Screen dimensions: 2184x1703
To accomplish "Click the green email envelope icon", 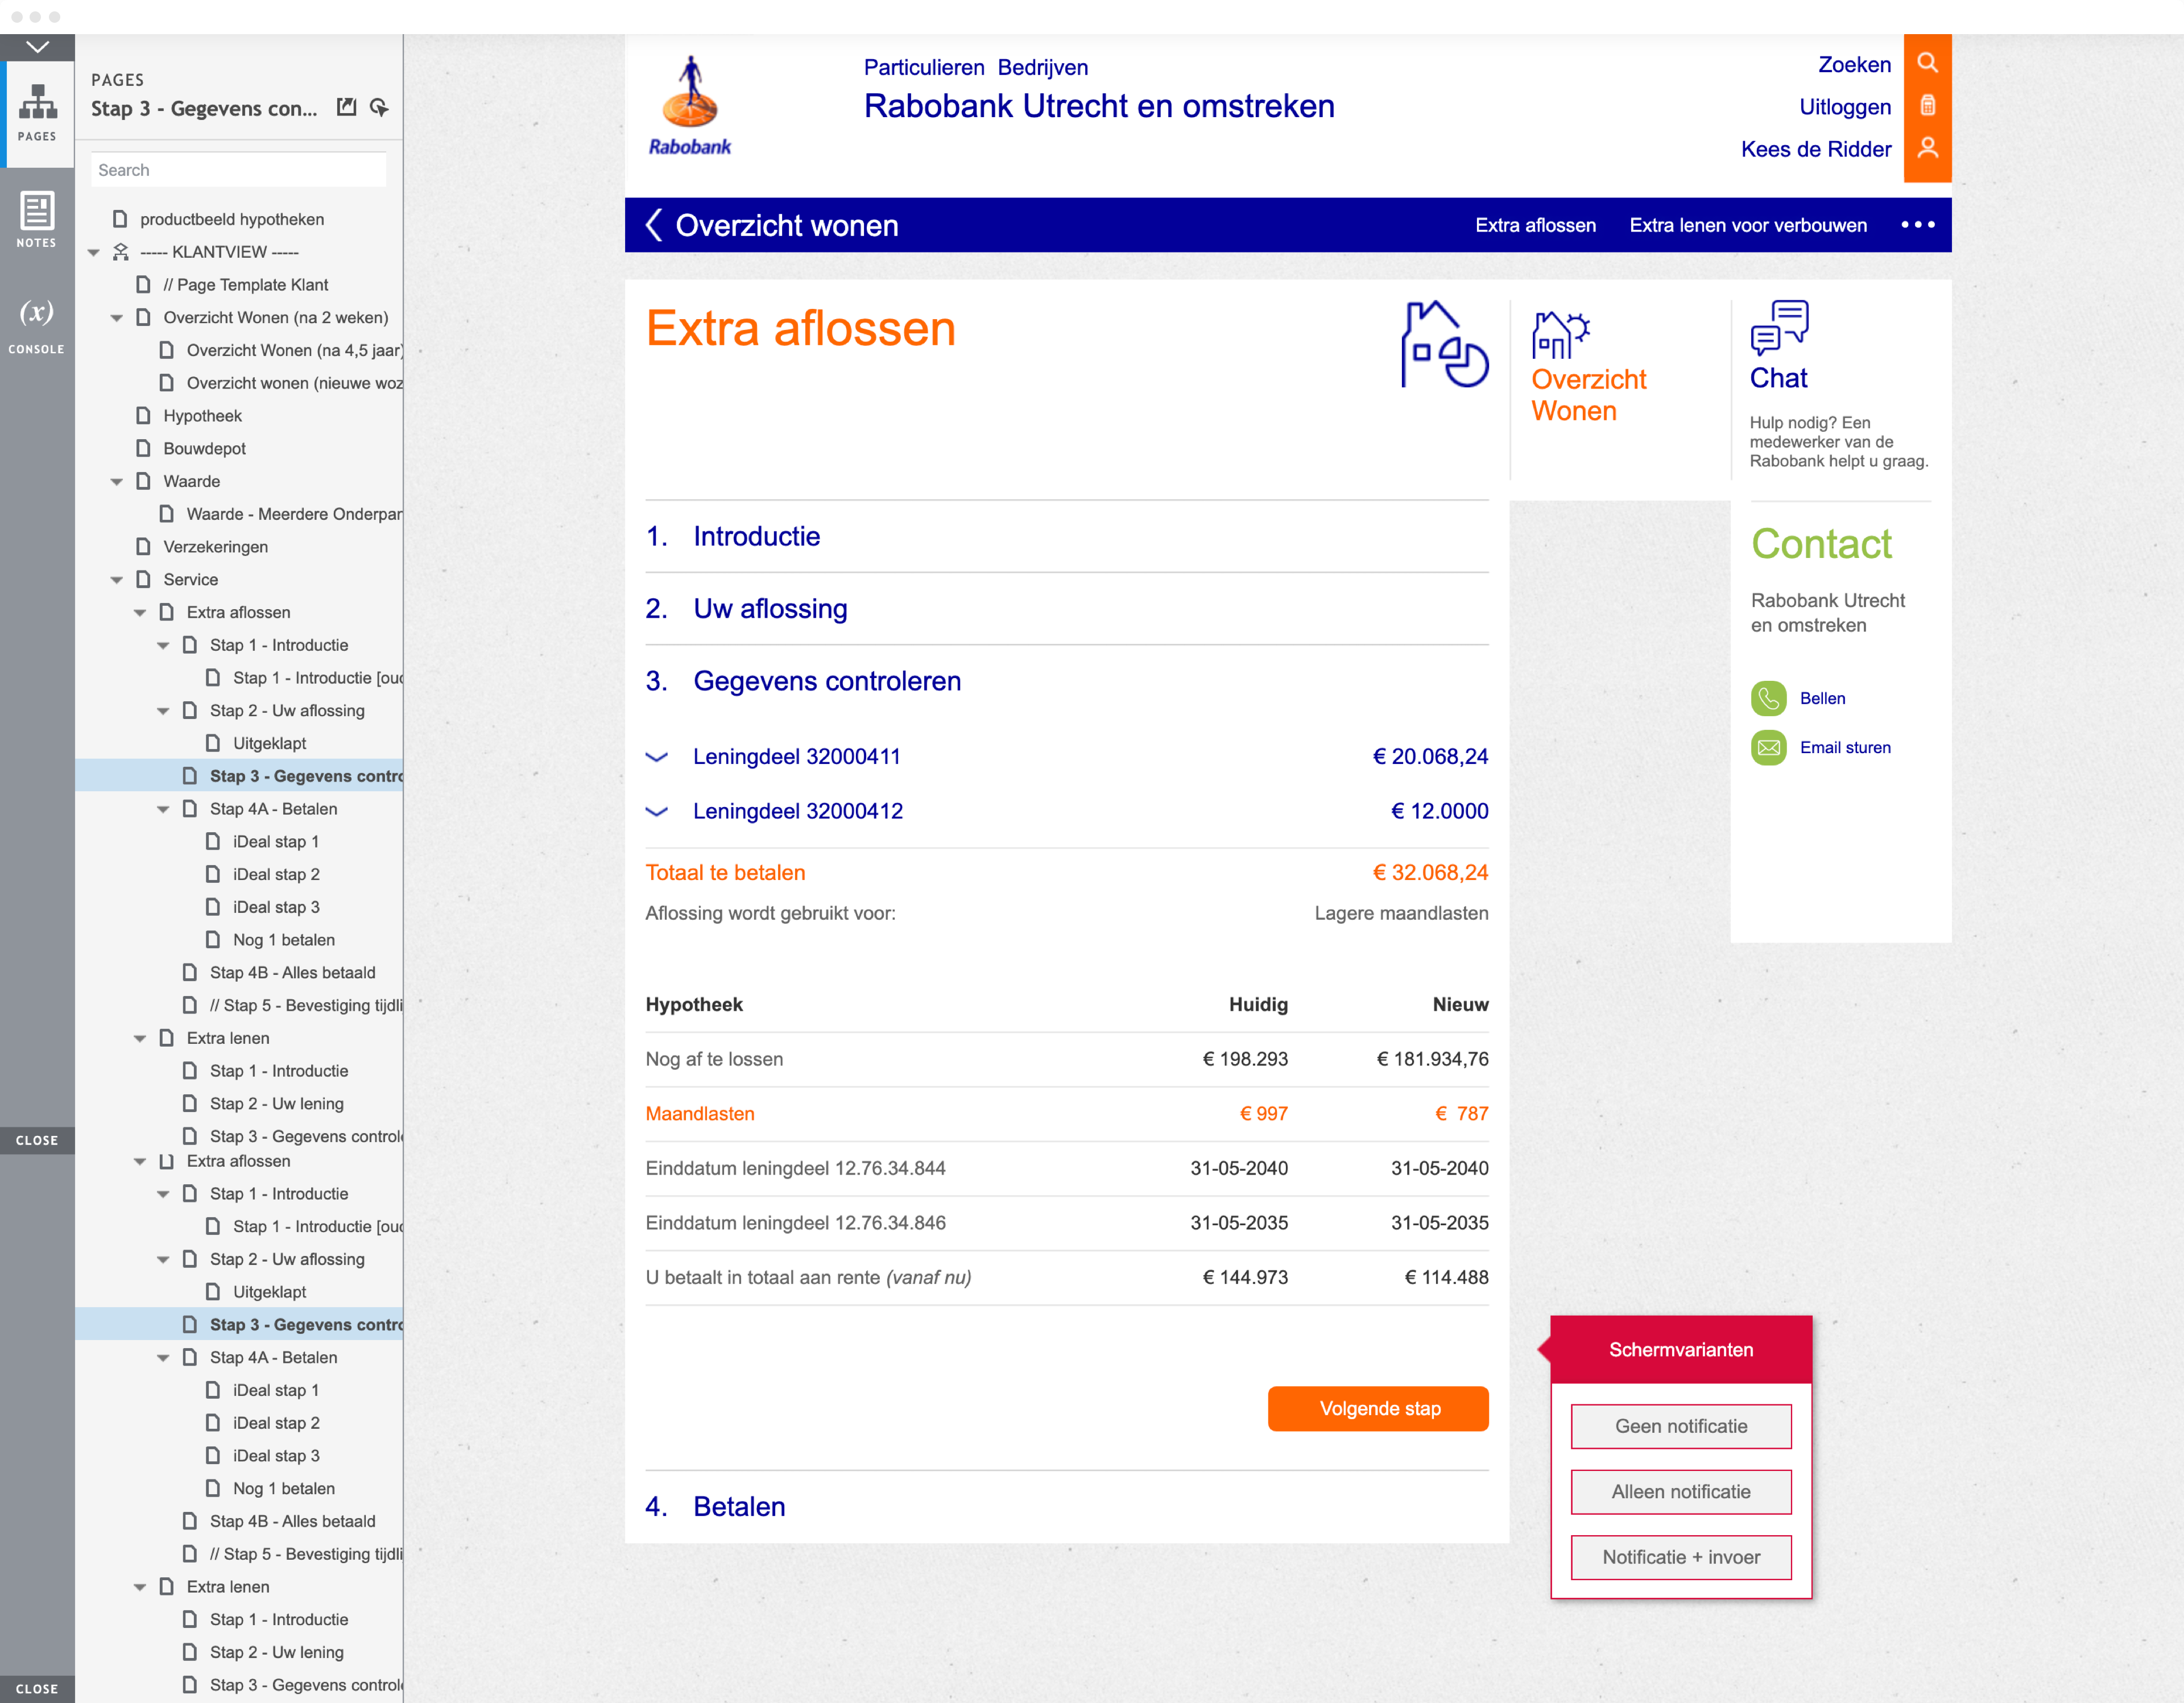I will tap(1768, 747).
